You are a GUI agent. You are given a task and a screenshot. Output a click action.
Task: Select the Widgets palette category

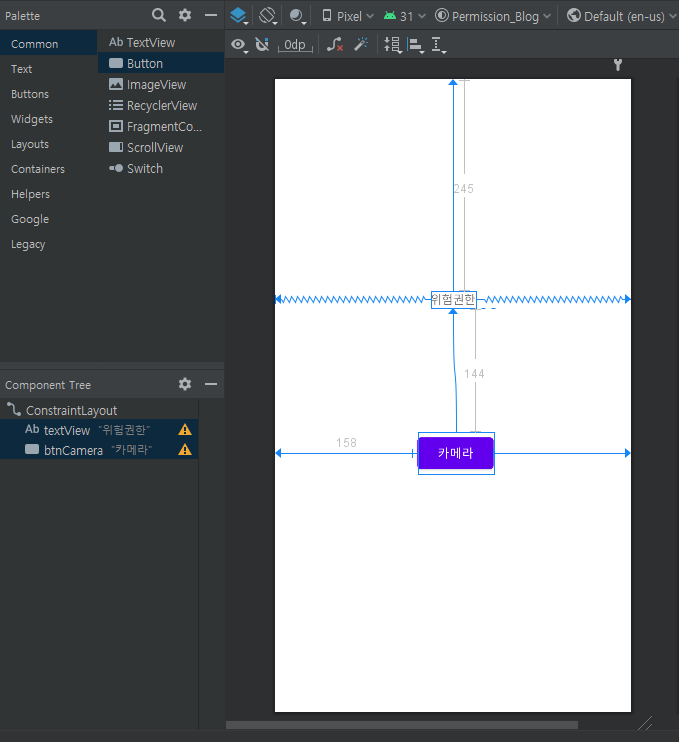click(x=49, y=119)
